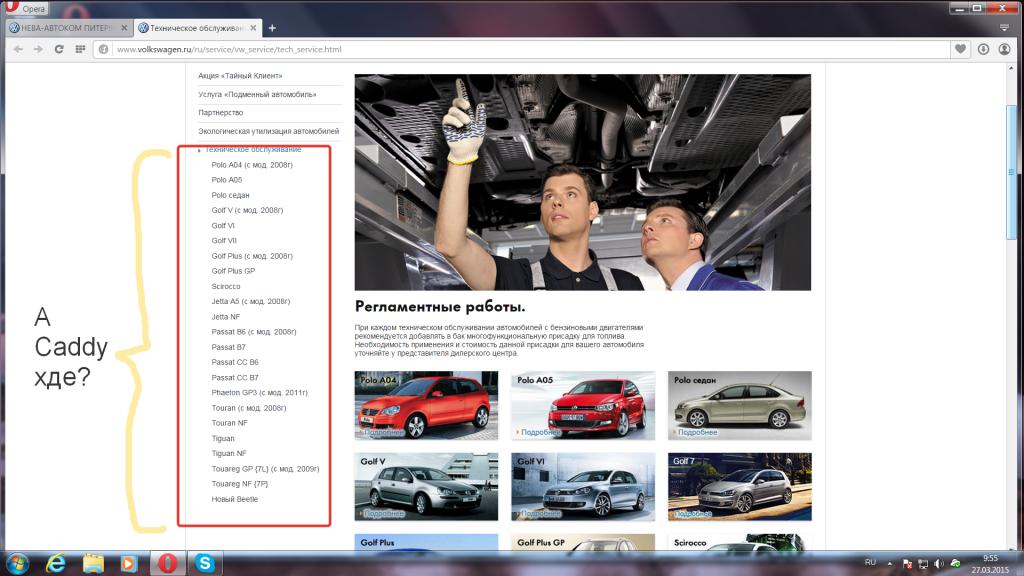This screenshot has width=1024, height=576.
Task: Open the media player taskbar icon
Action: tap(129, 563)
